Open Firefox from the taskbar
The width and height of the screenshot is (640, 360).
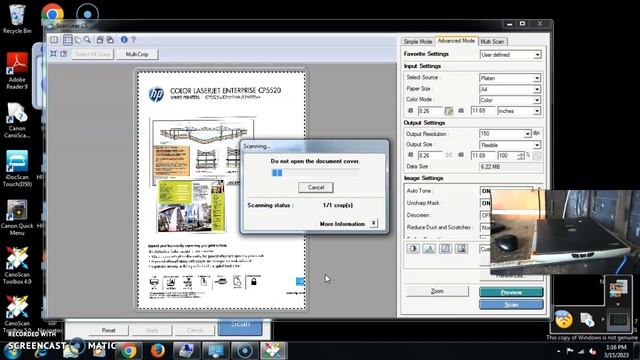point(157,351)
